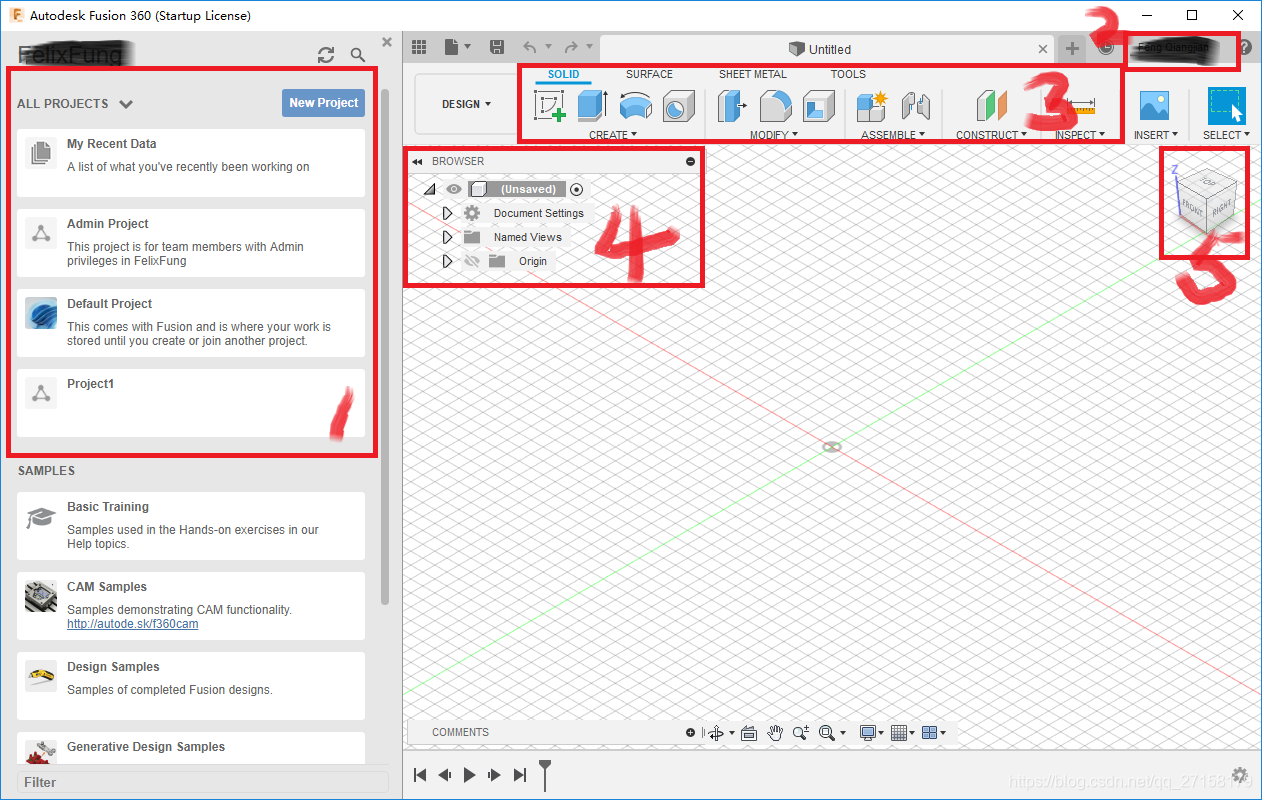Click the Orbit navigation tool
Image resolution: width=1262 pixels, height=800 pixels.
tap(716, 733)
